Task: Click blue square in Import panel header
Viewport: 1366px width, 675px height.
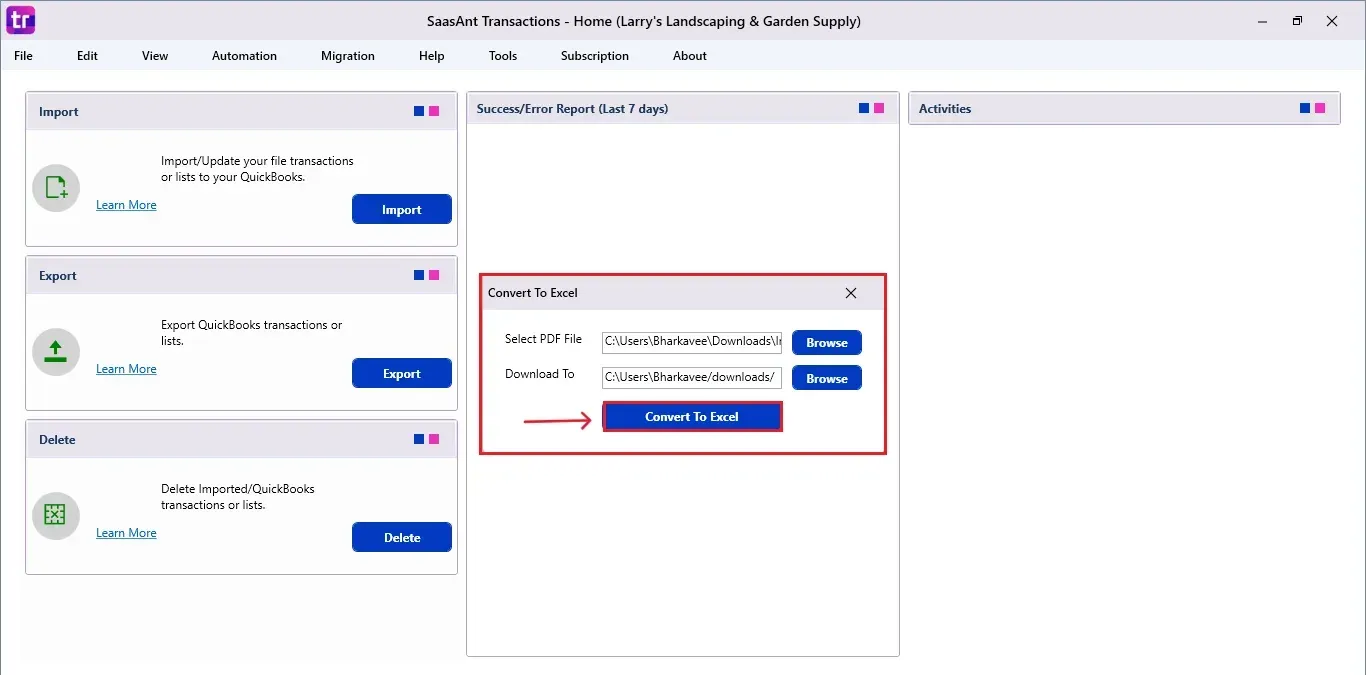Action: [419, 111]
